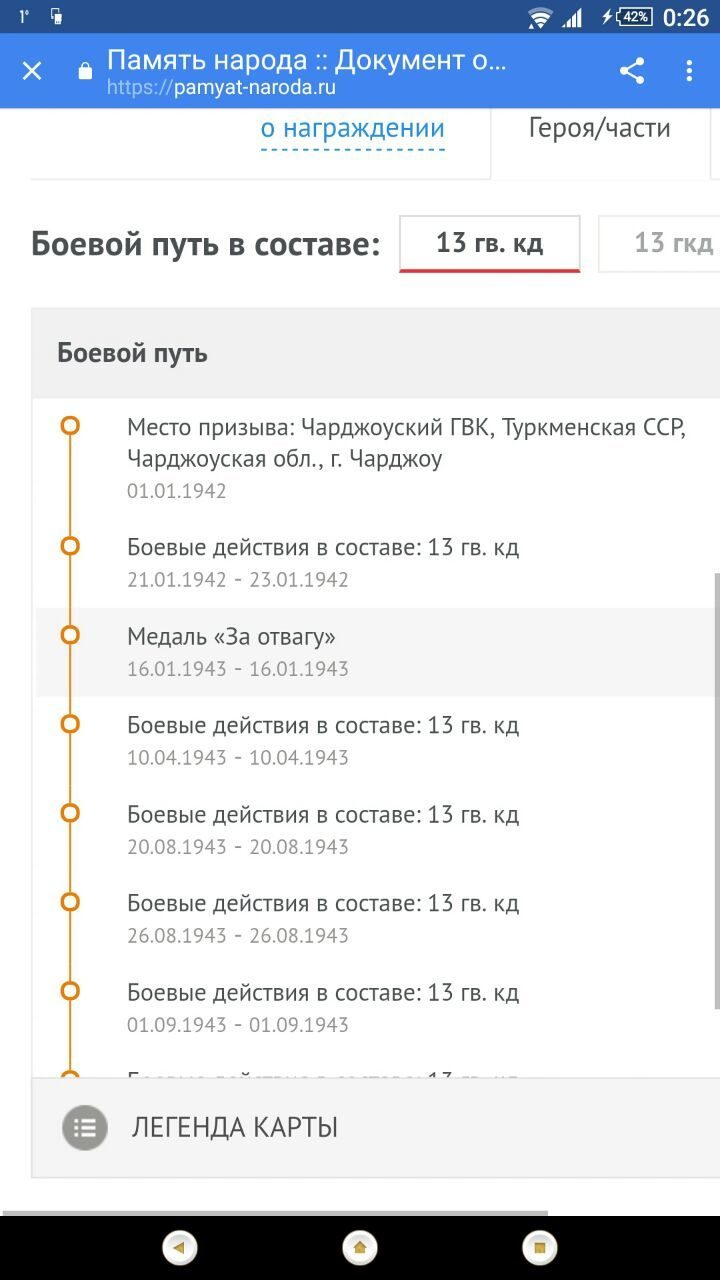Tap the map legend list icon
720x1280 pixels.
85,1128
